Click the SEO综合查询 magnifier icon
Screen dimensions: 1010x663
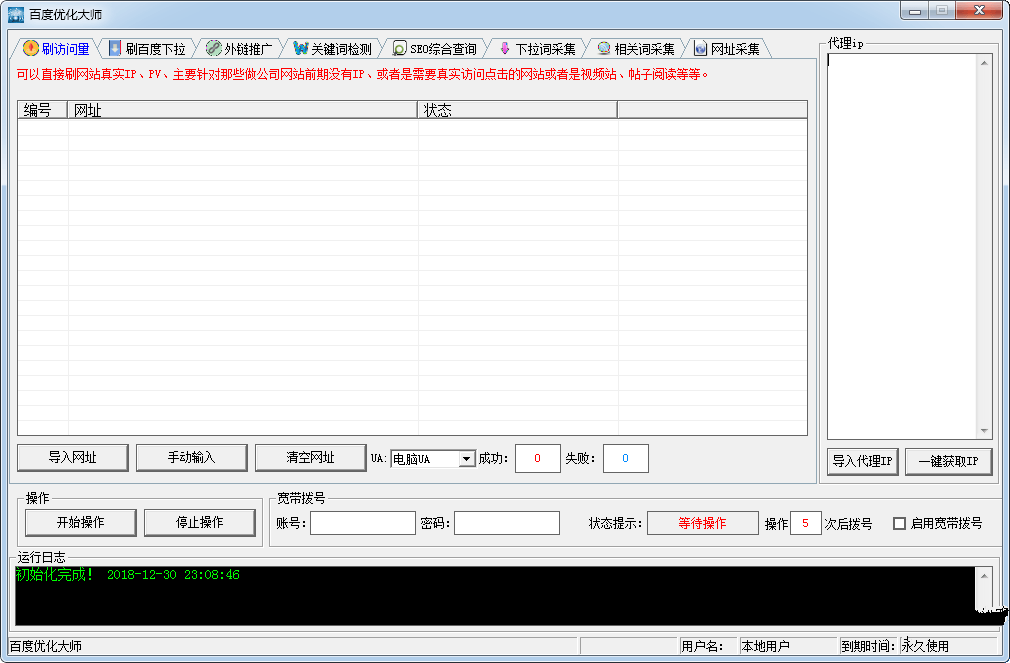point(399,48)
